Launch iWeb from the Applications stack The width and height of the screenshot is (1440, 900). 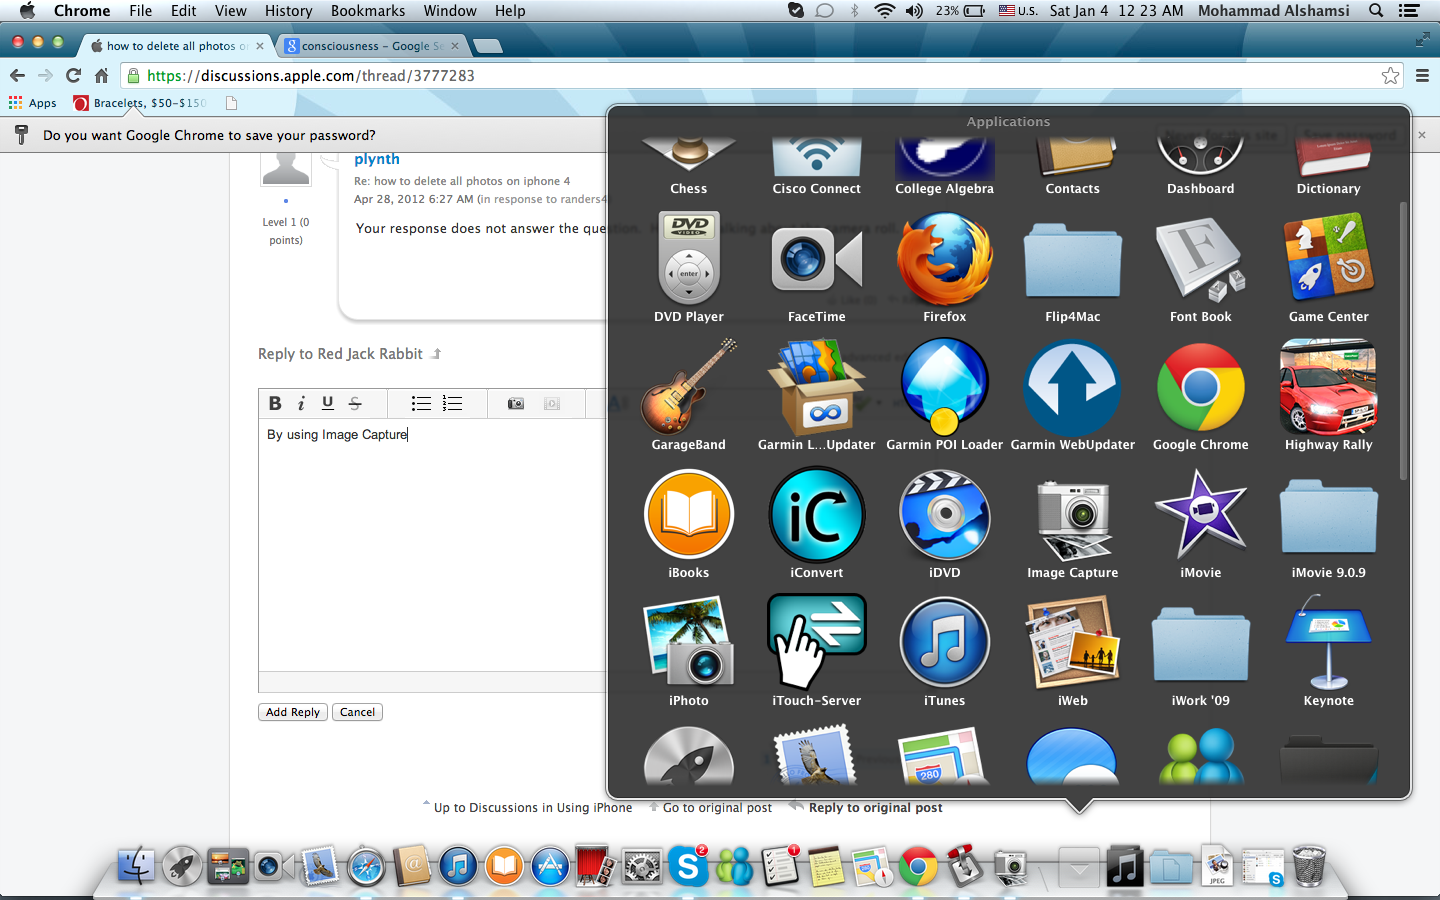(x=1073, y=643)
